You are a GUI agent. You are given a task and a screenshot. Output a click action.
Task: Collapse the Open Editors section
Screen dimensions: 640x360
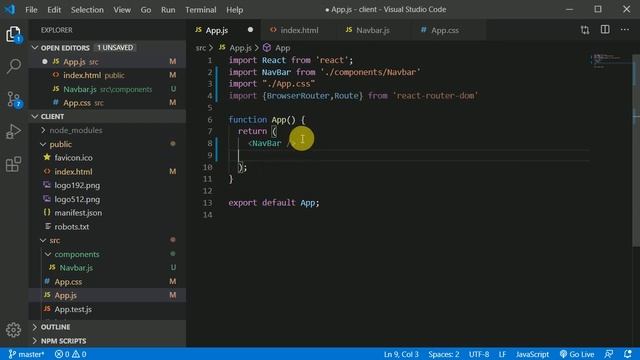(x=107, y=48)
